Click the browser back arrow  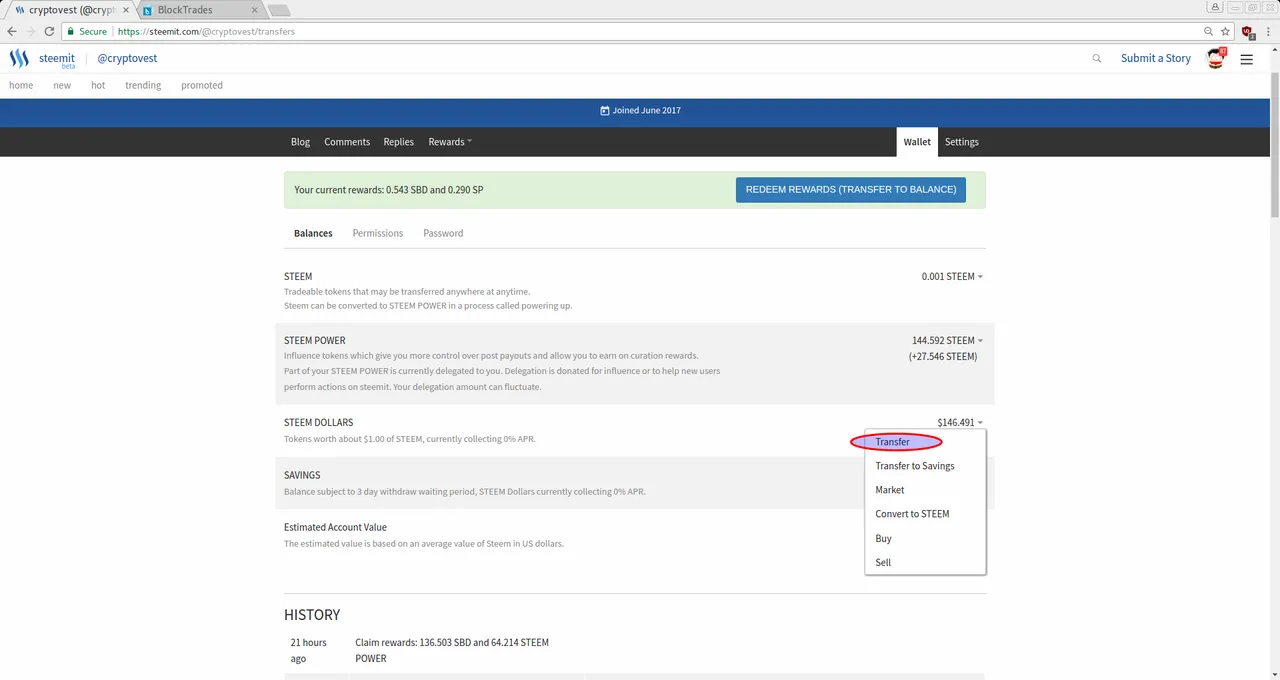point(12,32)
